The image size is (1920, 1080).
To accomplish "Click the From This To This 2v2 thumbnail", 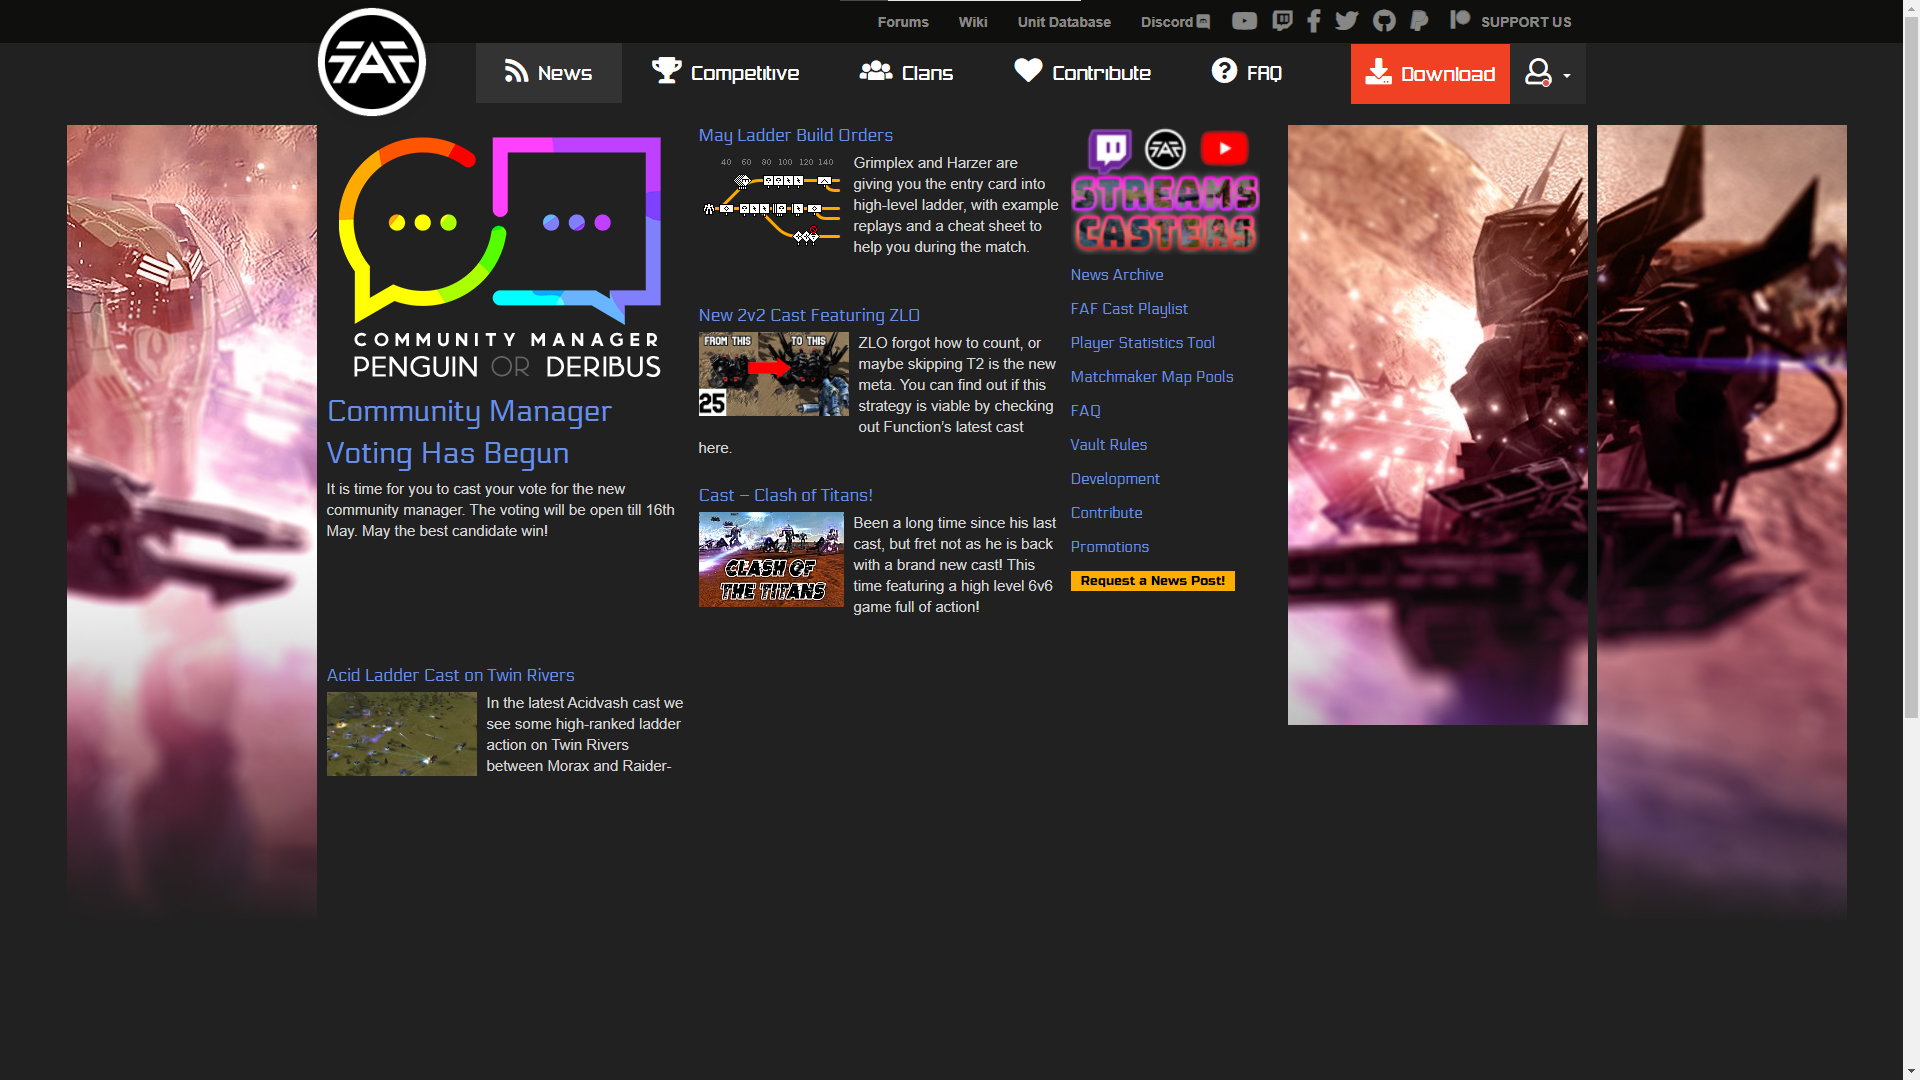I will point(773,374).
